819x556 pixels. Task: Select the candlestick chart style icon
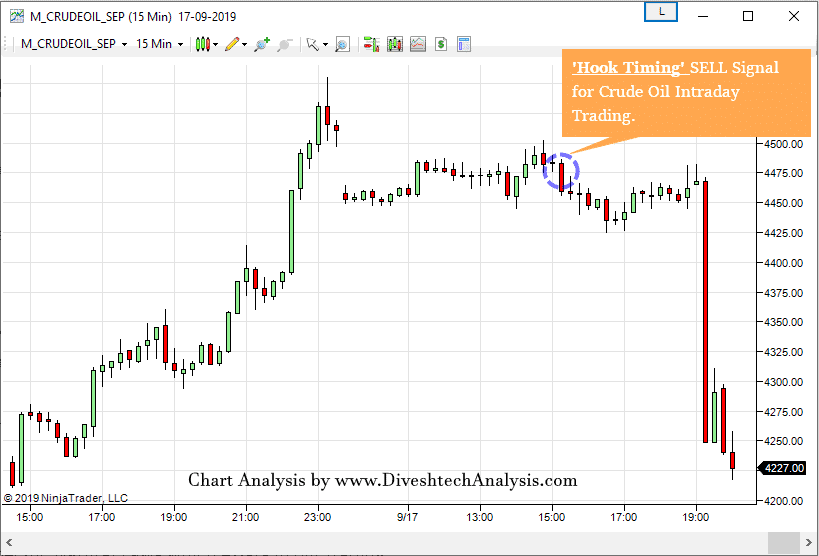point(203,44)
